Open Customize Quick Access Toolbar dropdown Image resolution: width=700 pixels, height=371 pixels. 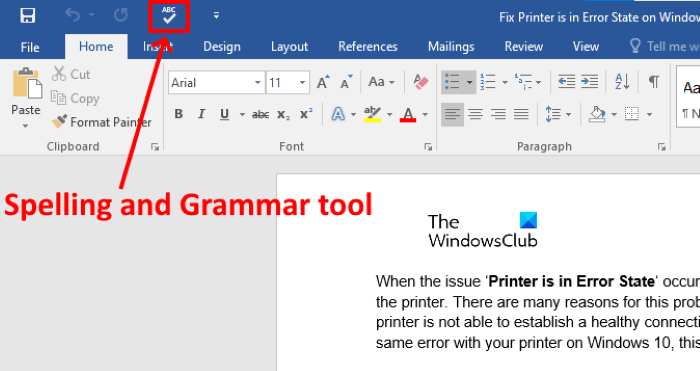pos(216,16)
